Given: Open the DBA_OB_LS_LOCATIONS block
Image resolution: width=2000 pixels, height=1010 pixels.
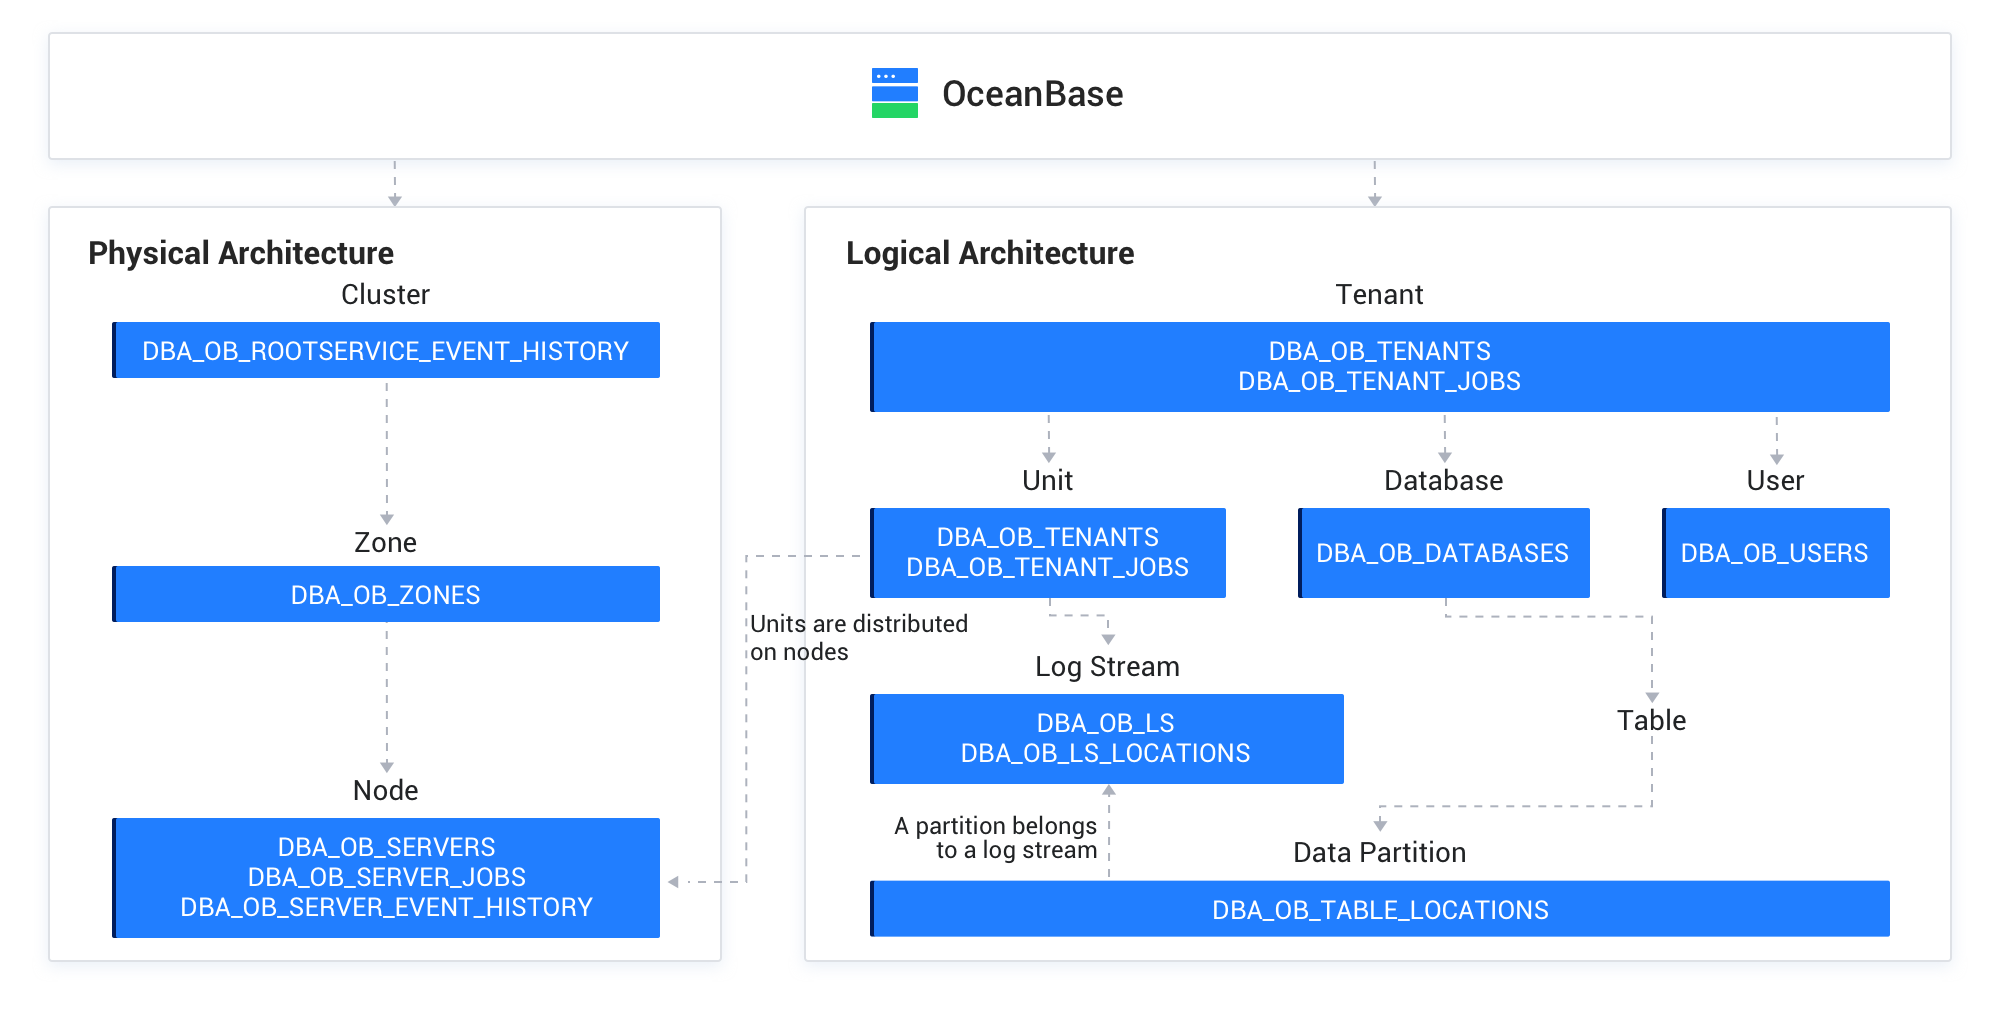Looking at the screenshot, I should click(x=1106, y=753).
